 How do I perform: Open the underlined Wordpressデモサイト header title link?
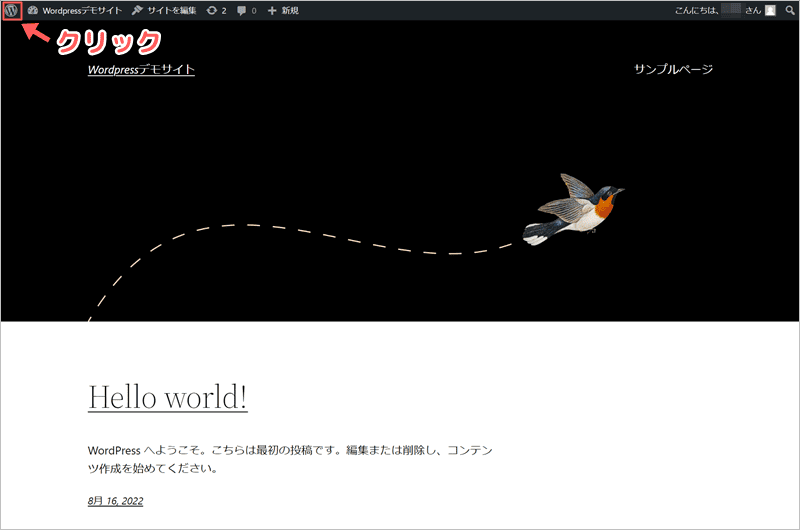(141, 69)
